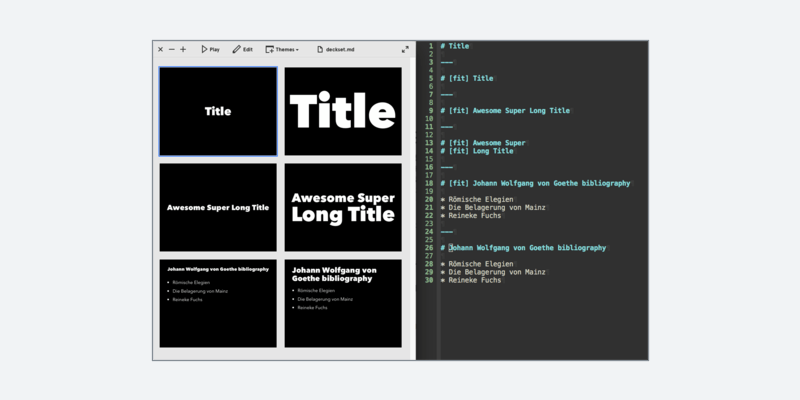The width and height of the screenshot is (800, 400).
Task: Click the '---' separator on line 24
Action: (x=446, y=232)
